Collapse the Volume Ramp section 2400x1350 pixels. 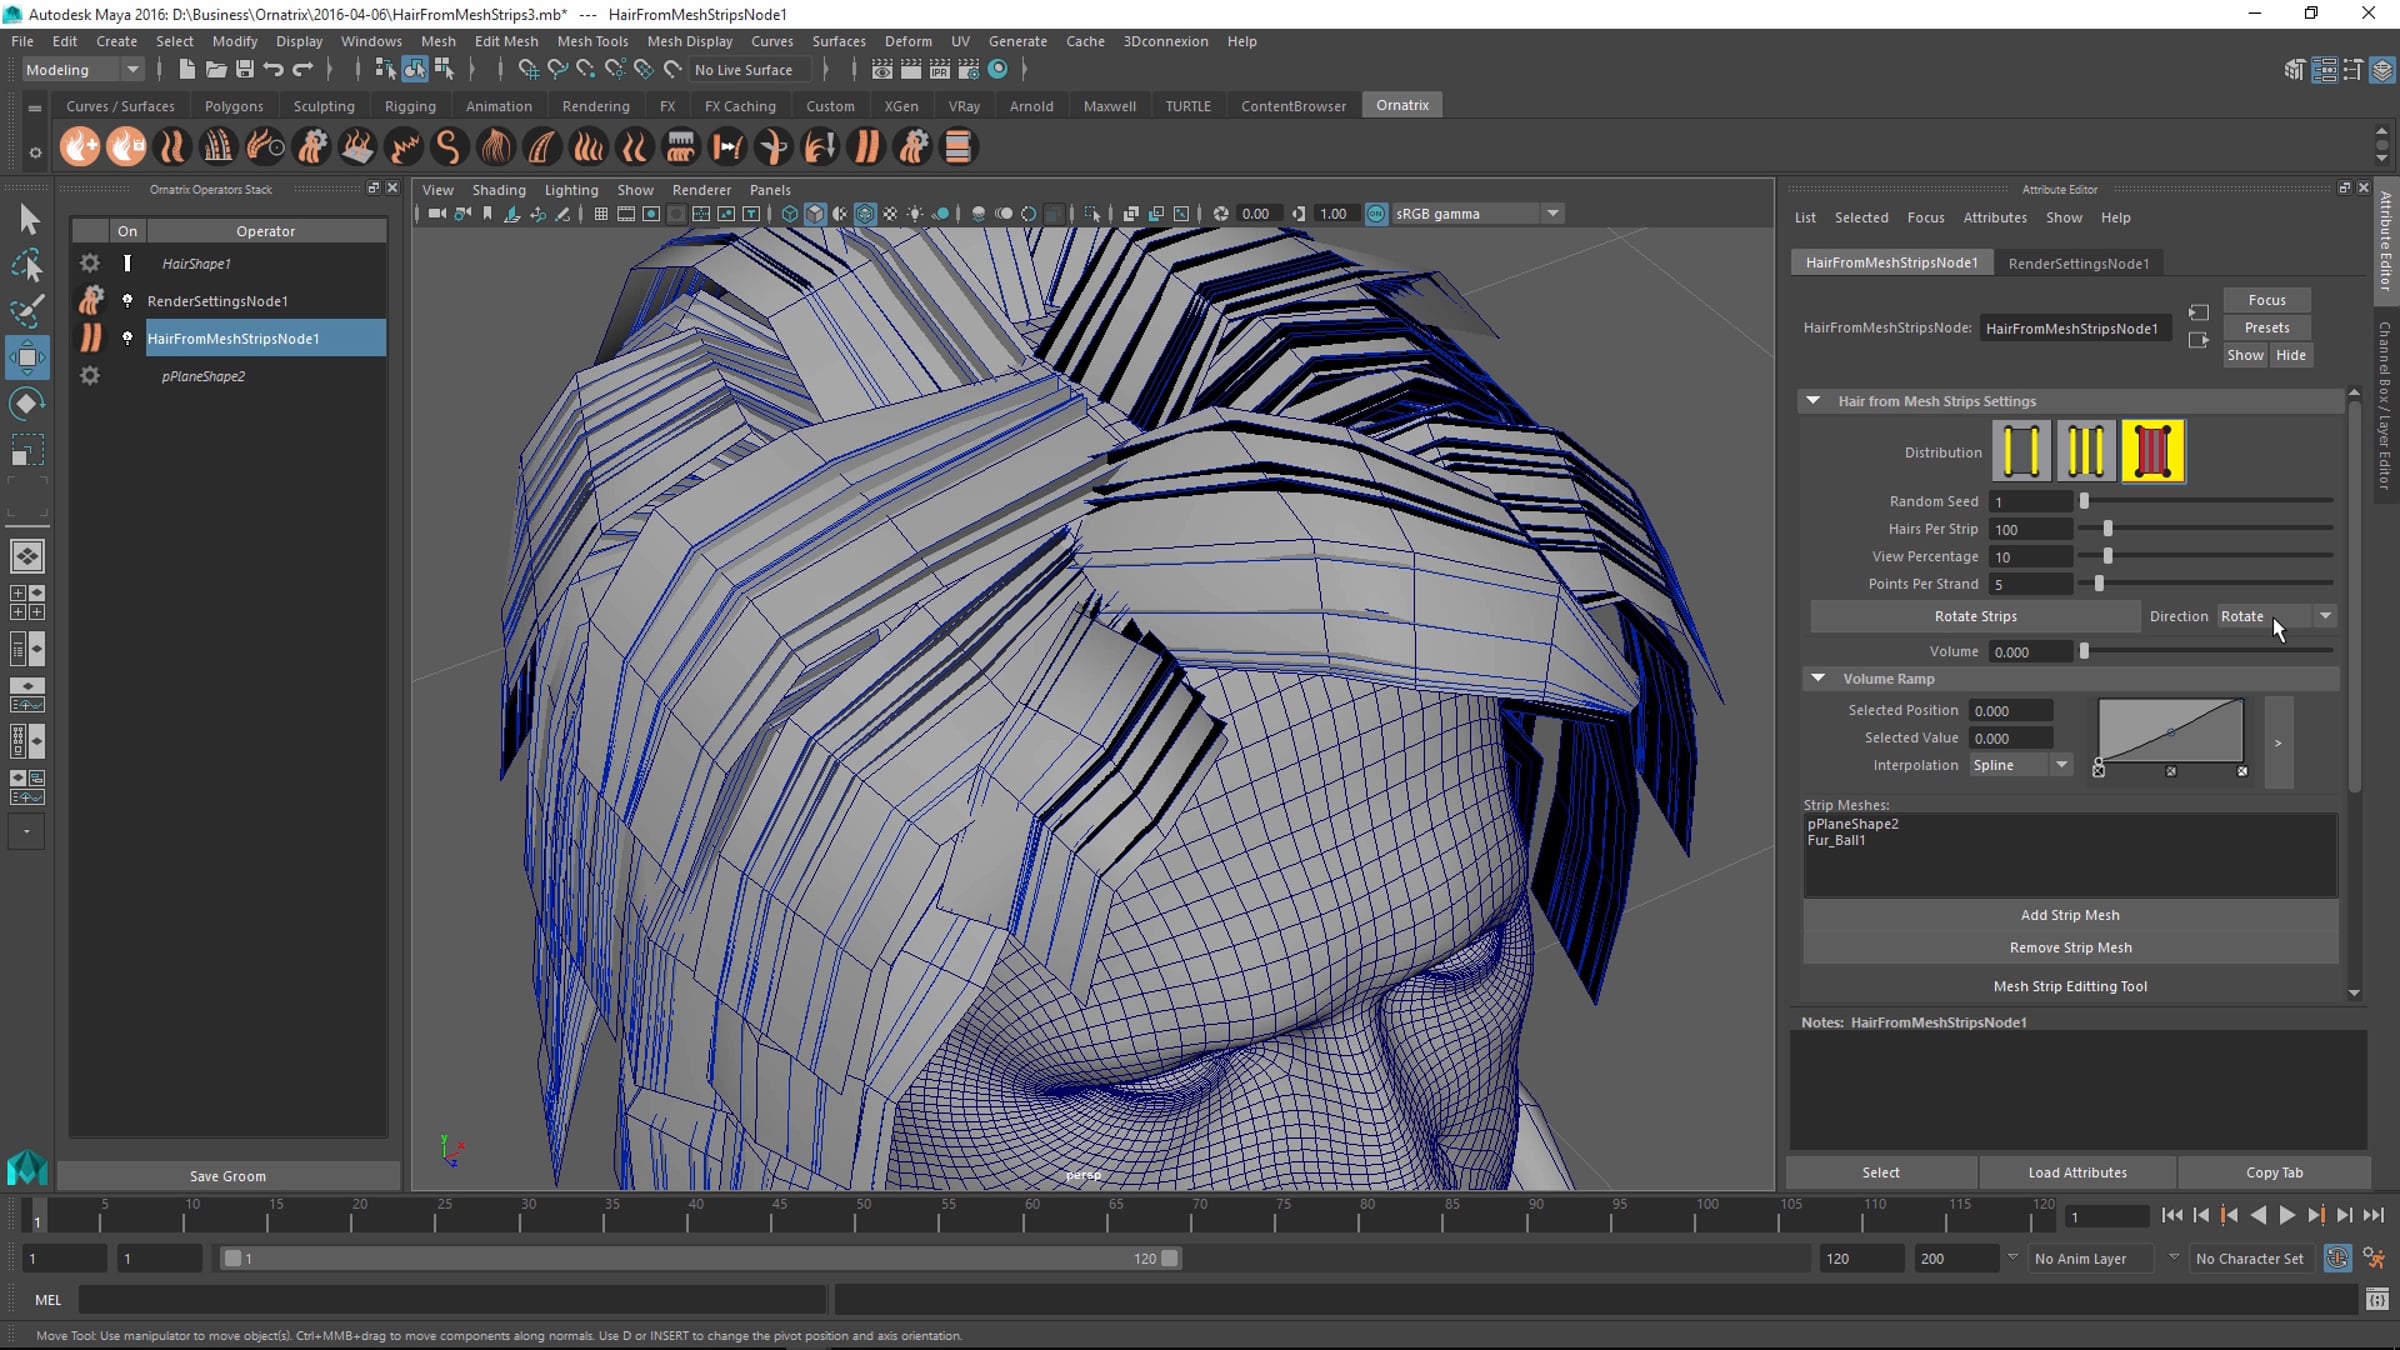click(x=1818, y=678)
